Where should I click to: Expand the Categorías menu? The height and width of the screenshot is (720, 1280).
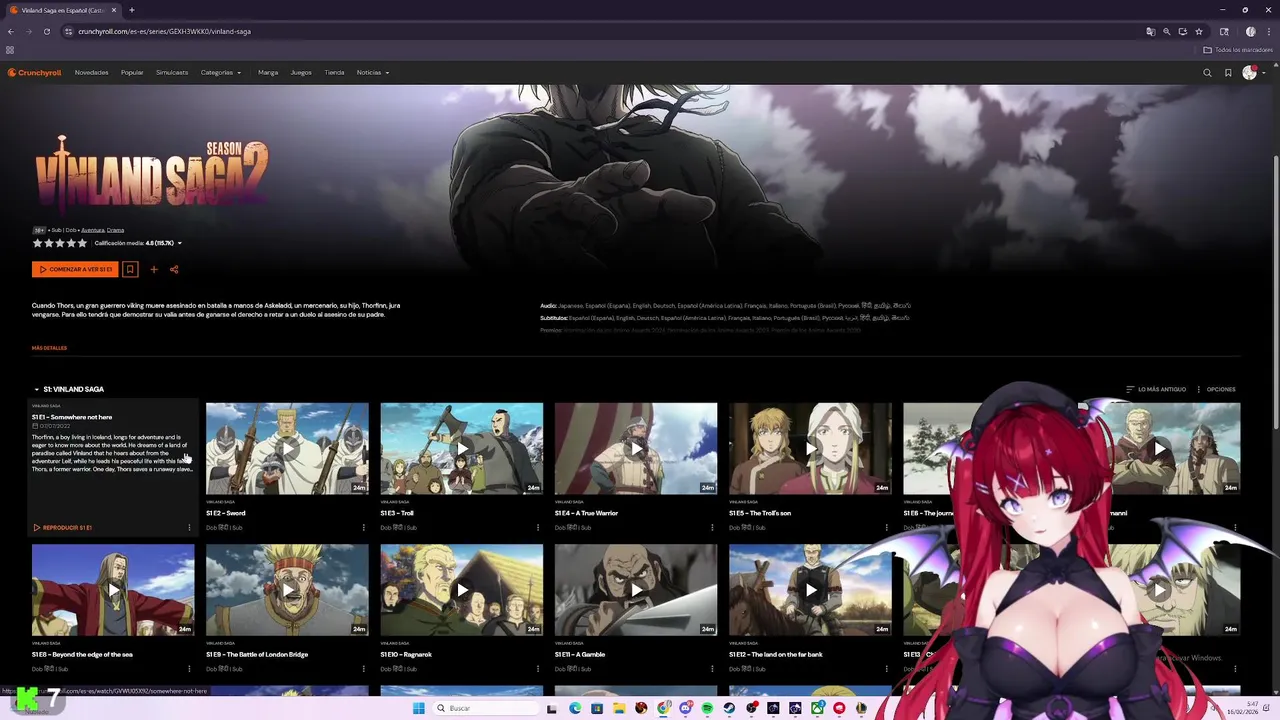221,72
